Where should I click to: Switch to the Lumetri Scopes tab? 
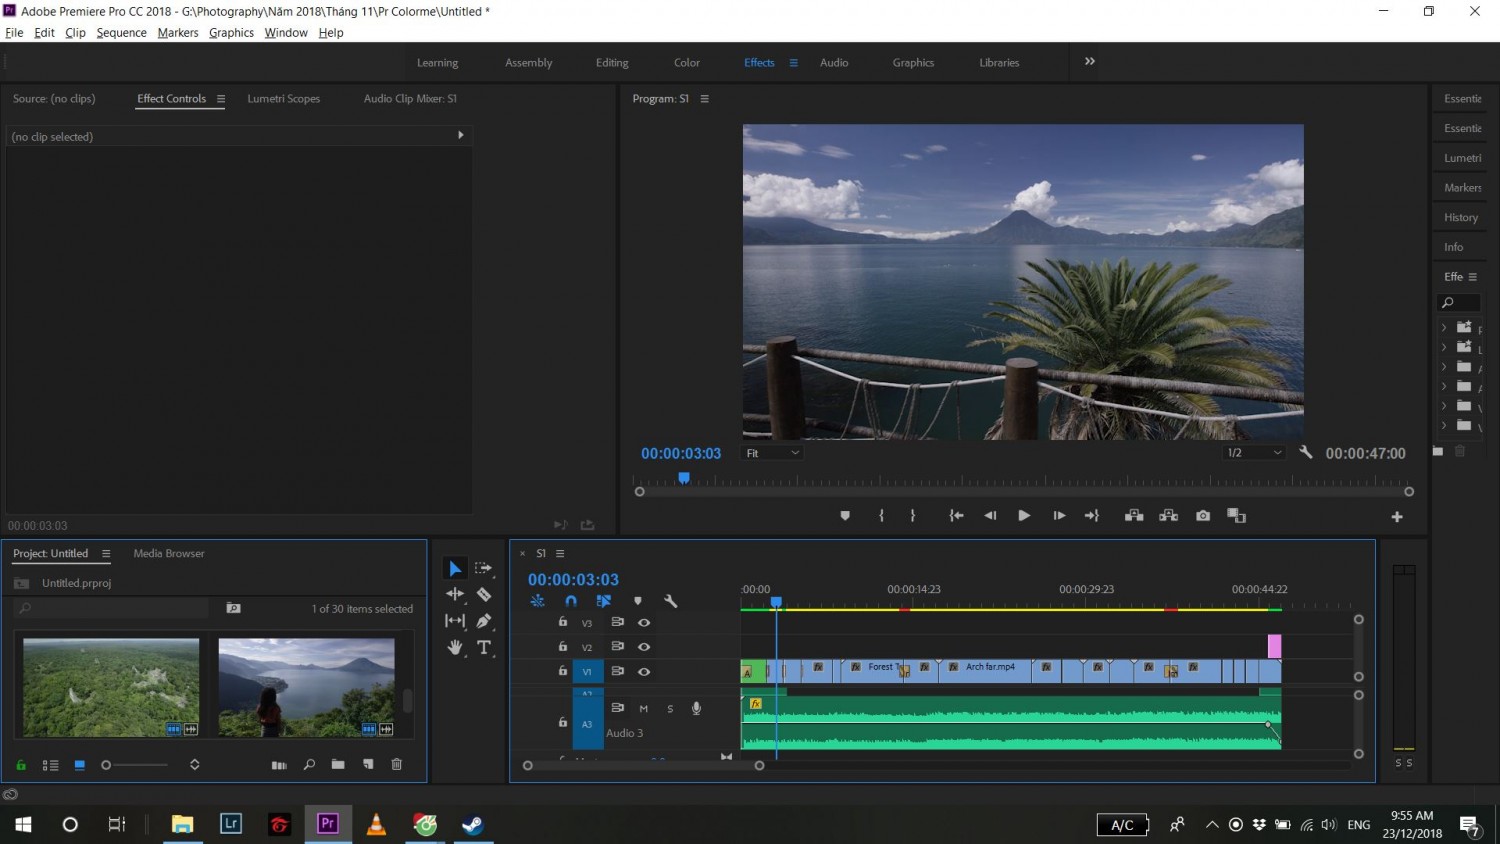(x=284, y=99)
